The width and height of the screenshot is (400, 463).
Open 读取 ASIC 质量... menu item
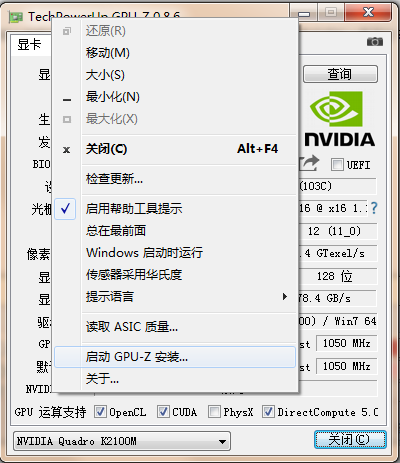(x=175, y=327)
